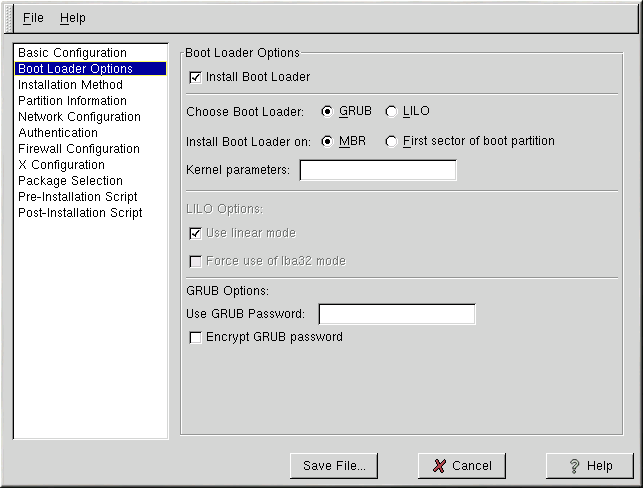Select X Configuration entry
The image size is (643, 488).
61,165
